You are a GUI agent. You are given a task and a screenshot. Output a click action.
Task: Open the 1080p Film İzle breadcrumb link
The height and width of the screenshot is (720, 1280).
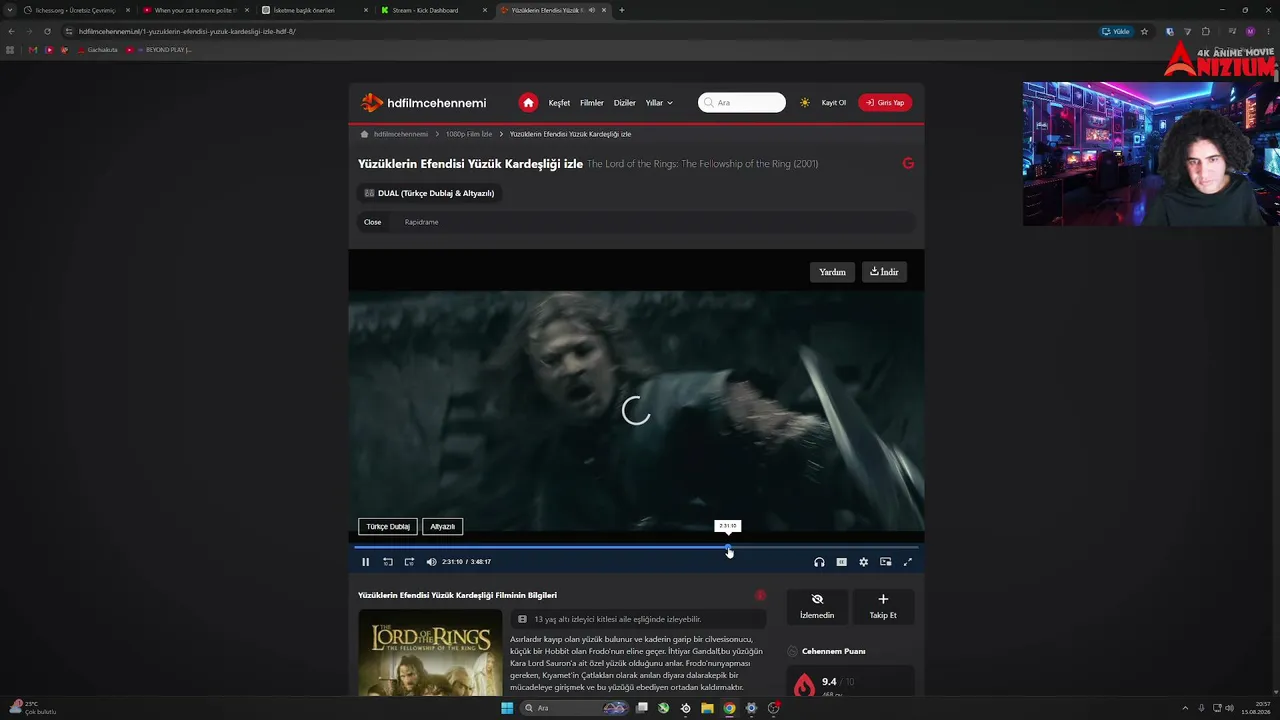[x=469, y=134]
